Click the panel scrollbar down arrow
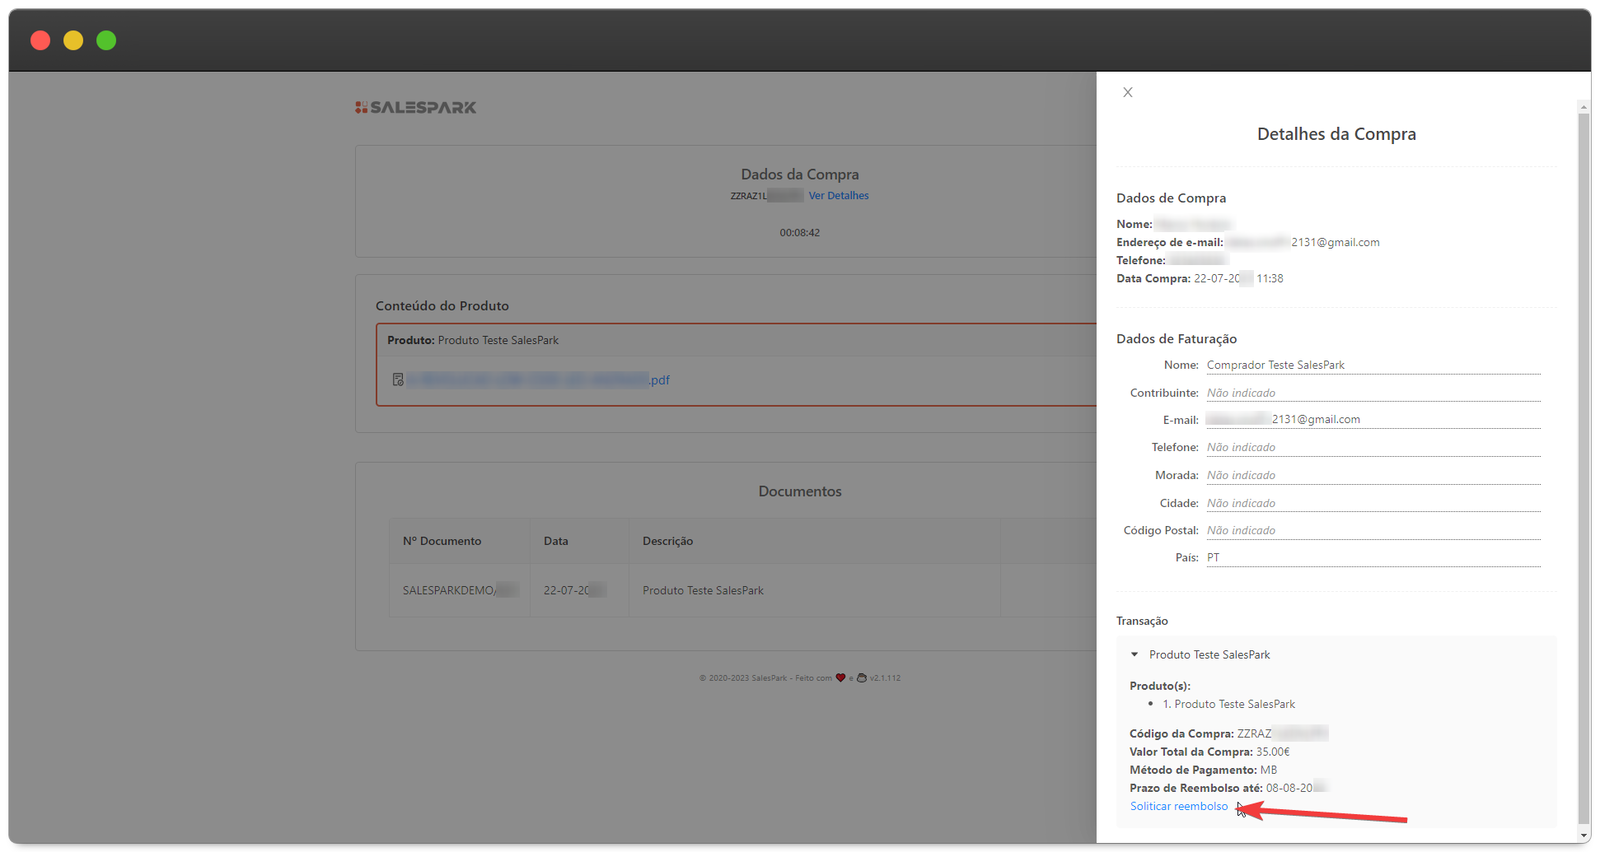The height and width of the screenshot is (852, 1600). point(1583,835)
